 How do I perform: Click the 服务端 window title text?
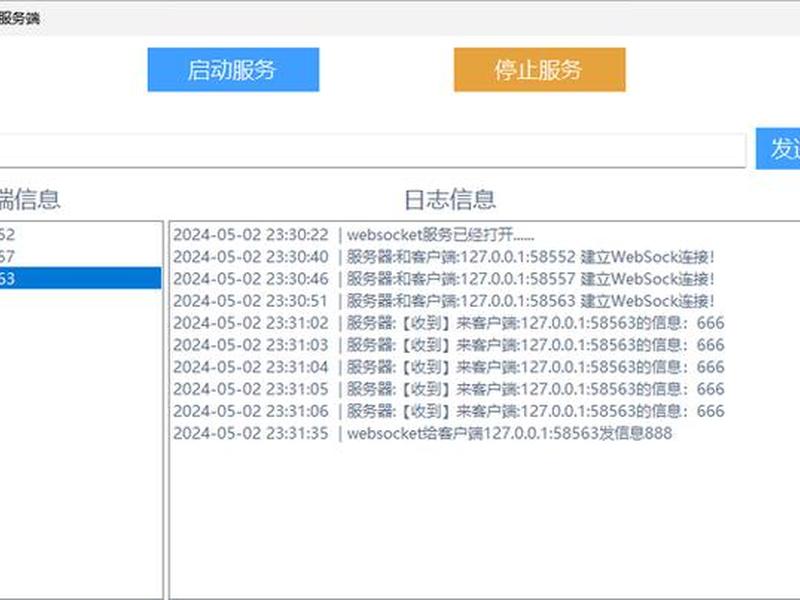19,18
